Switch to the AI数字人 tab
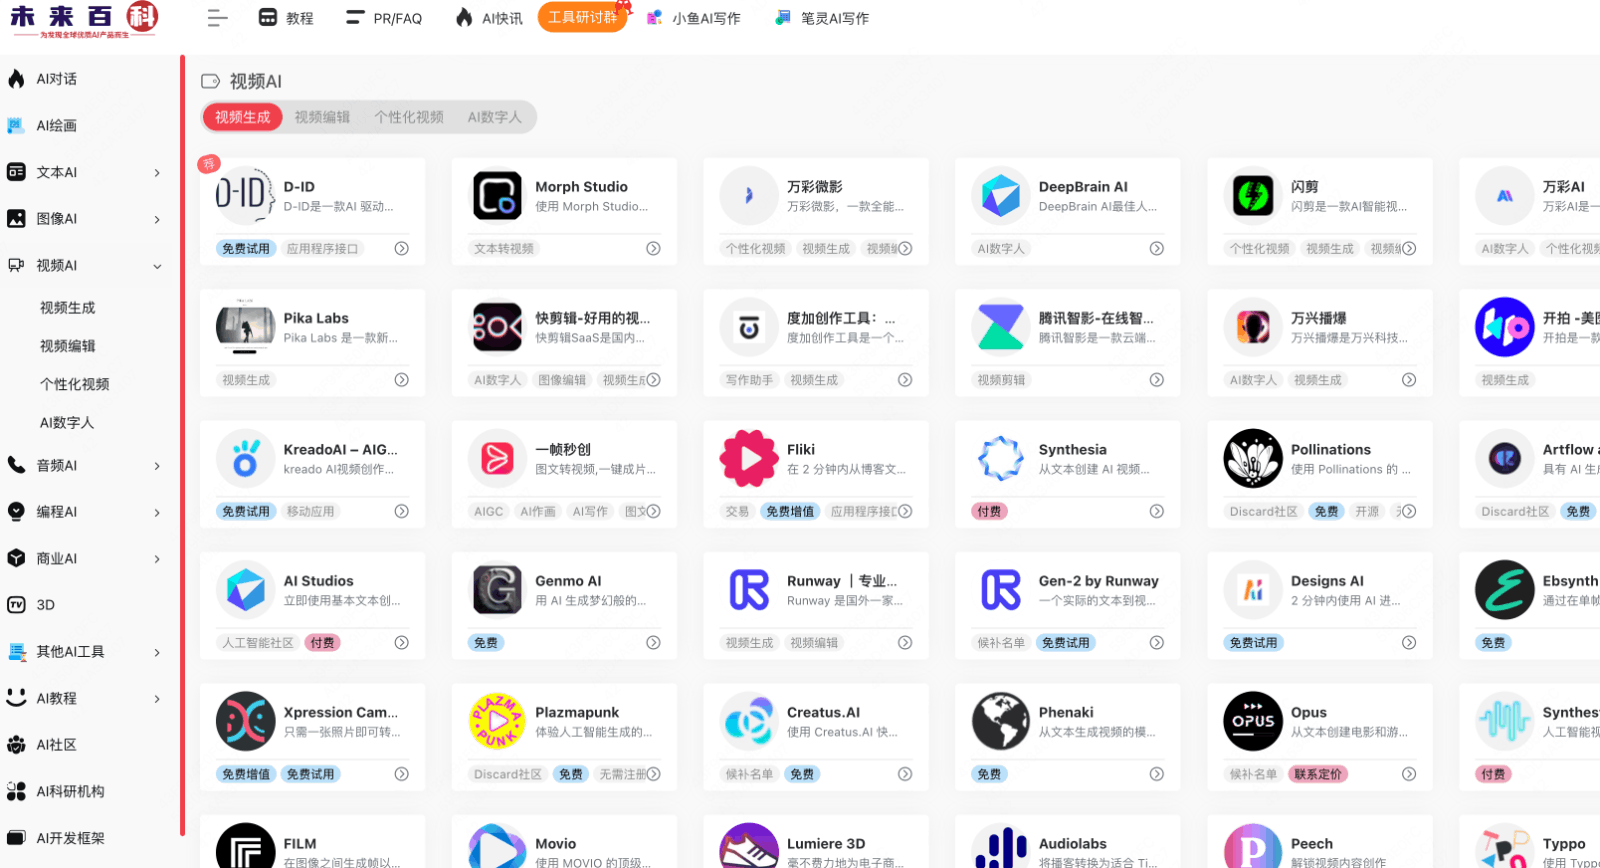Screen dimensions: 1600x868 (495, 117)
